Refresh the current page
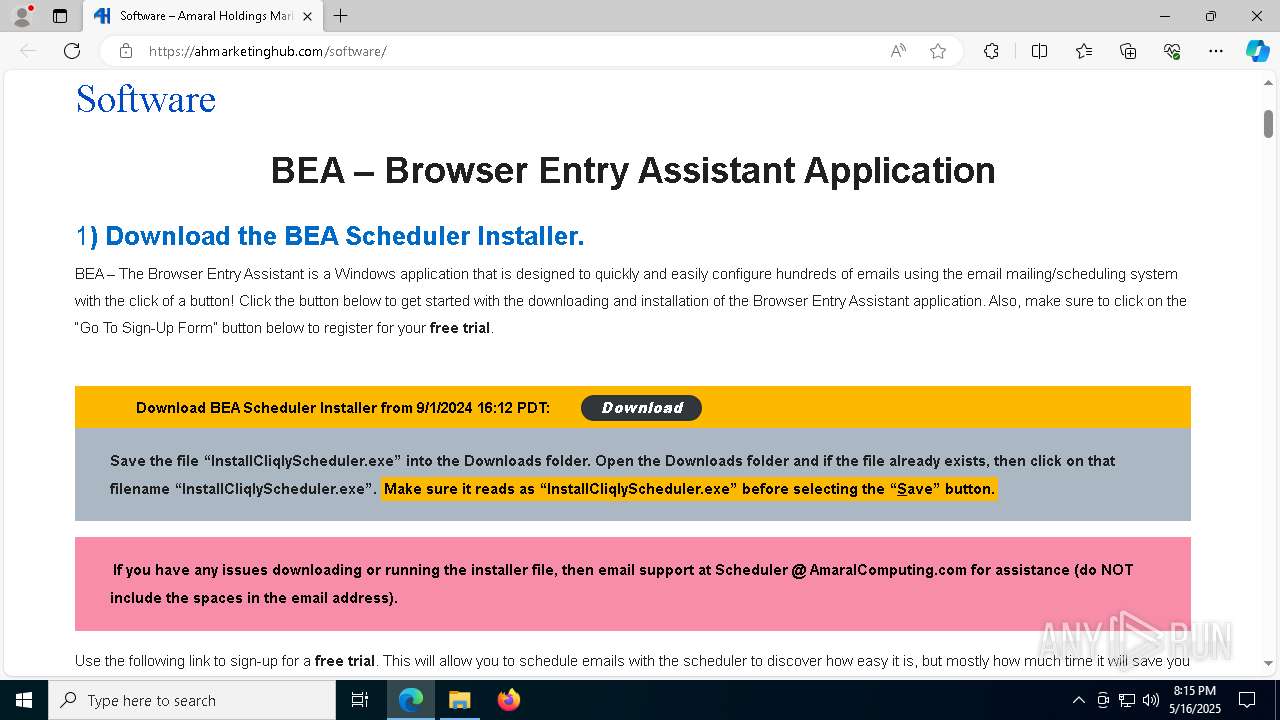The width and height of the screenshot is (1280, 720). coord(72,51)
